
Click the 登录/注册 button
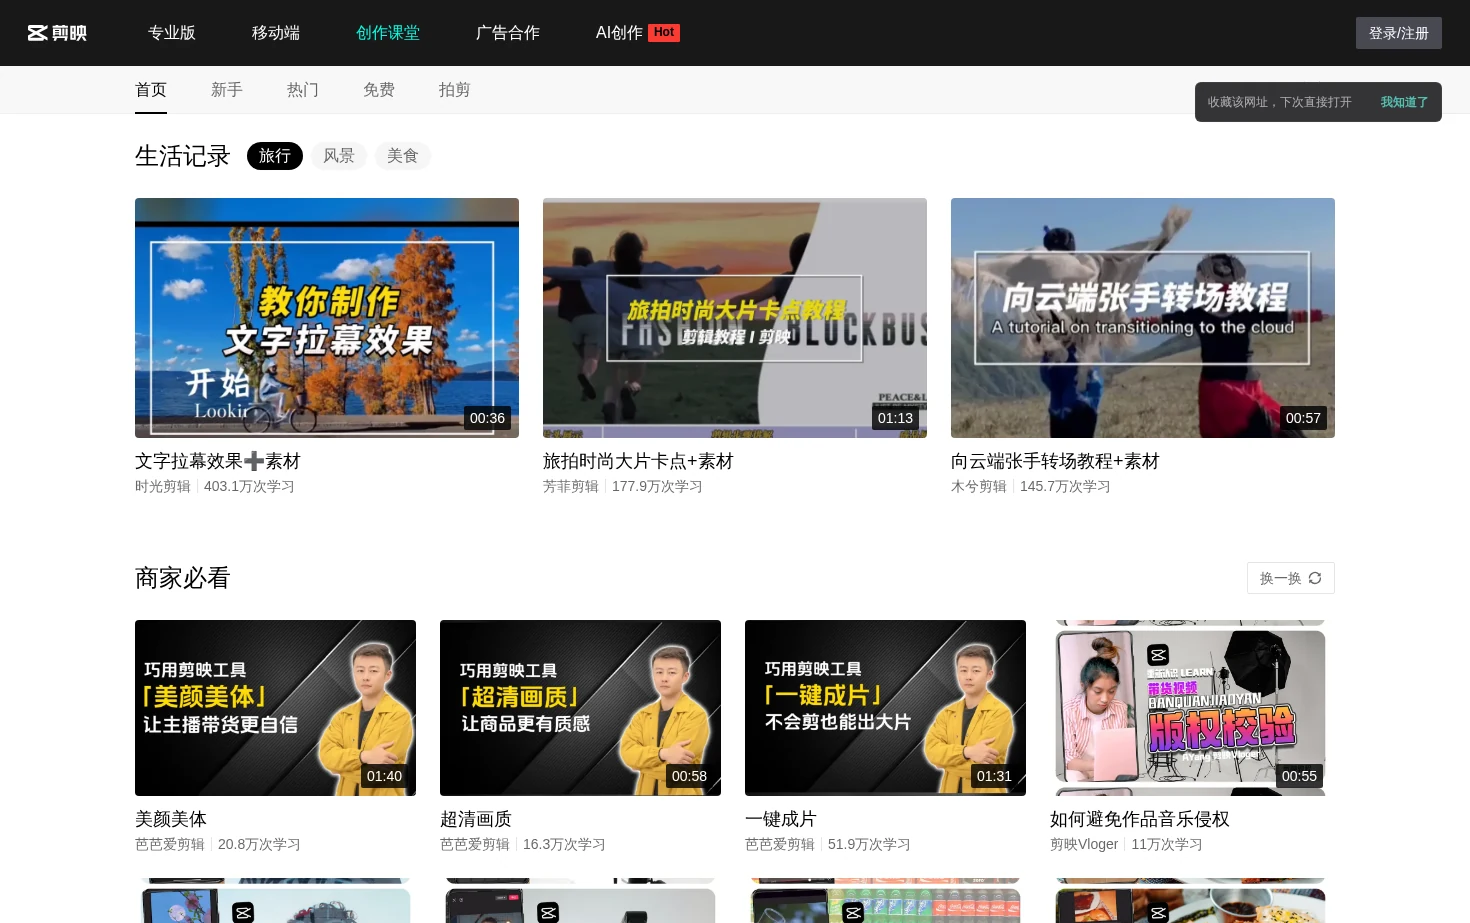click(x=1399, y=33)
